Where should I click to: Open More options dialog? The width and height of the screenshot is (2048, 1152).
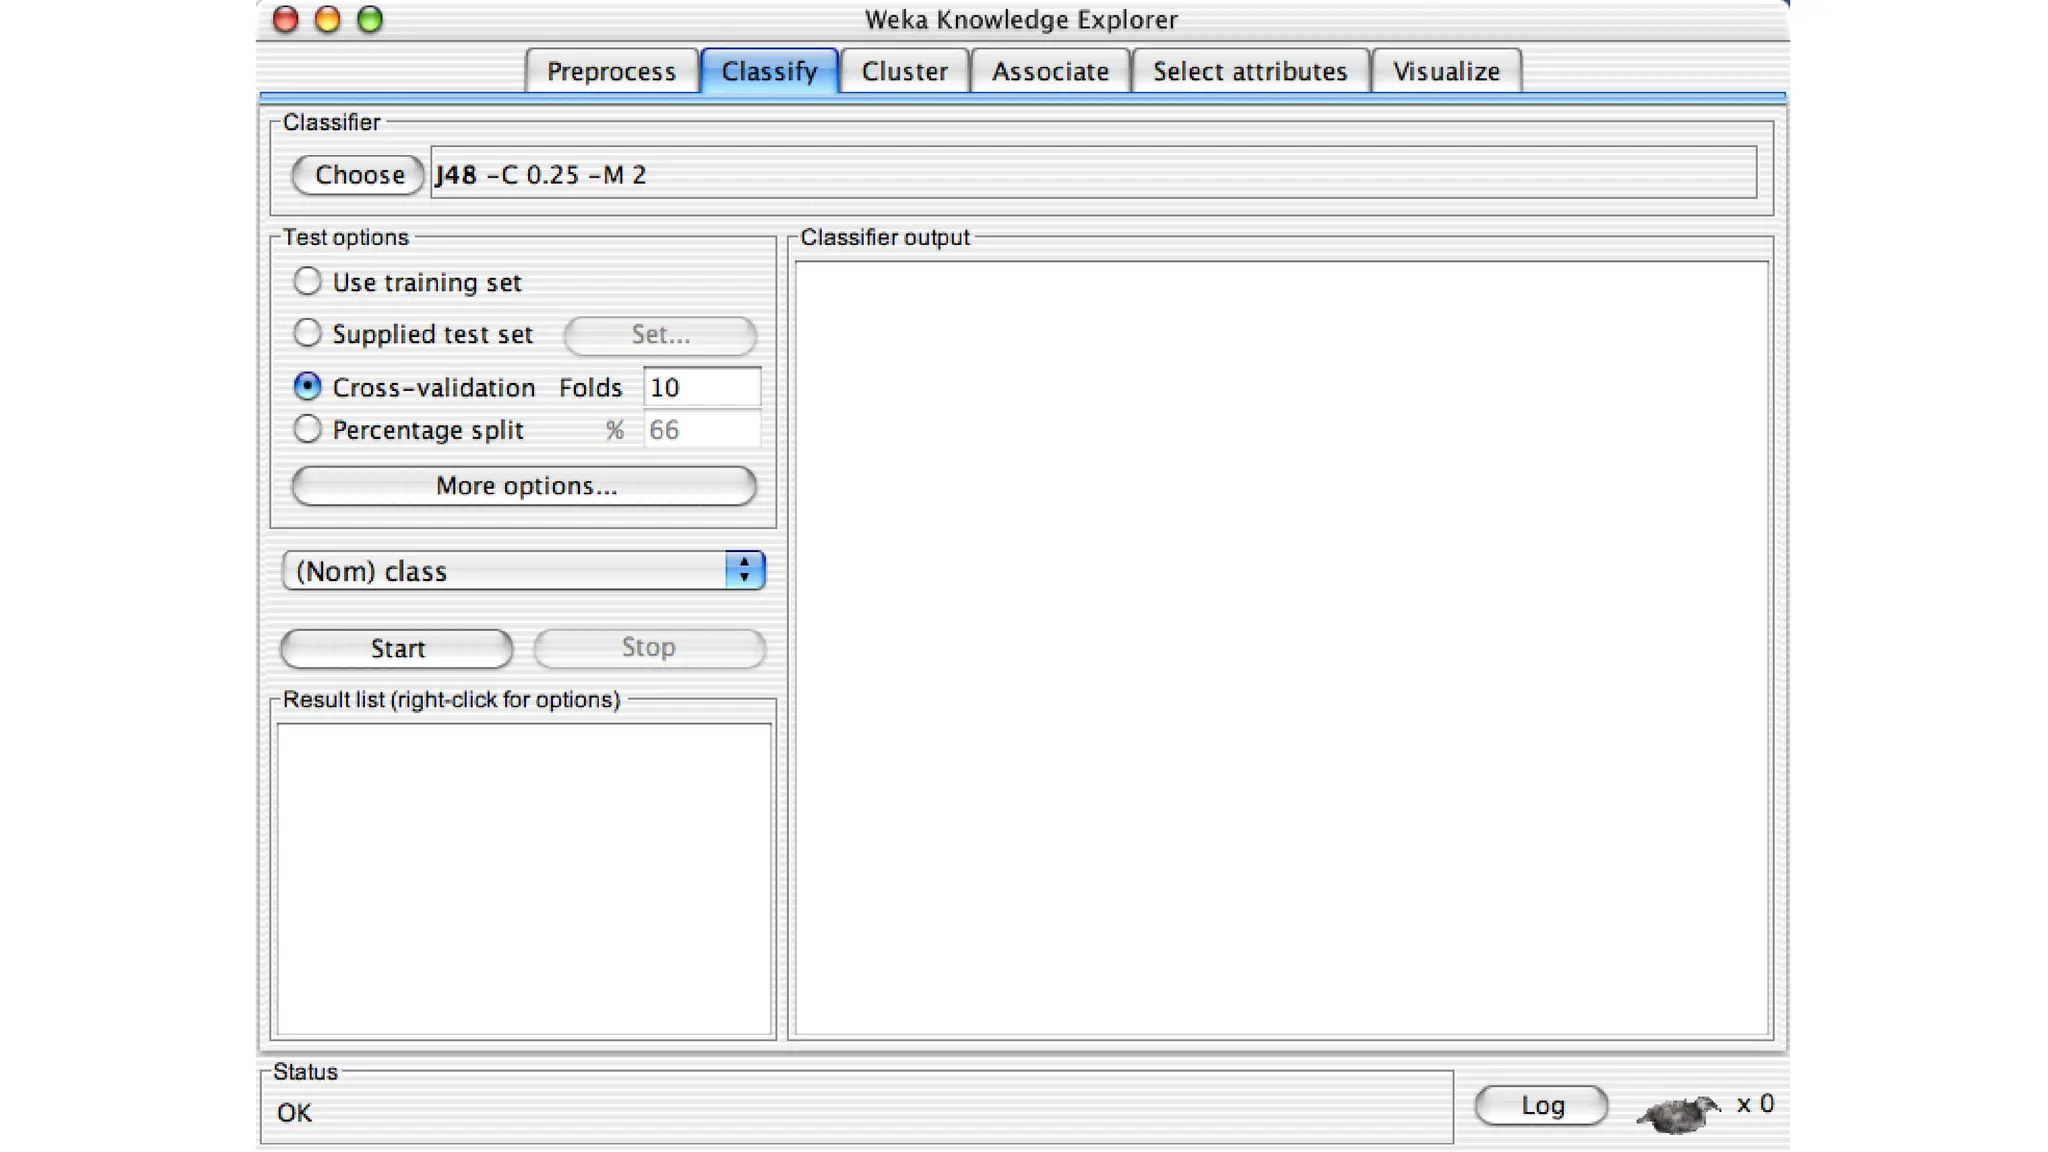tap(524, 486)
